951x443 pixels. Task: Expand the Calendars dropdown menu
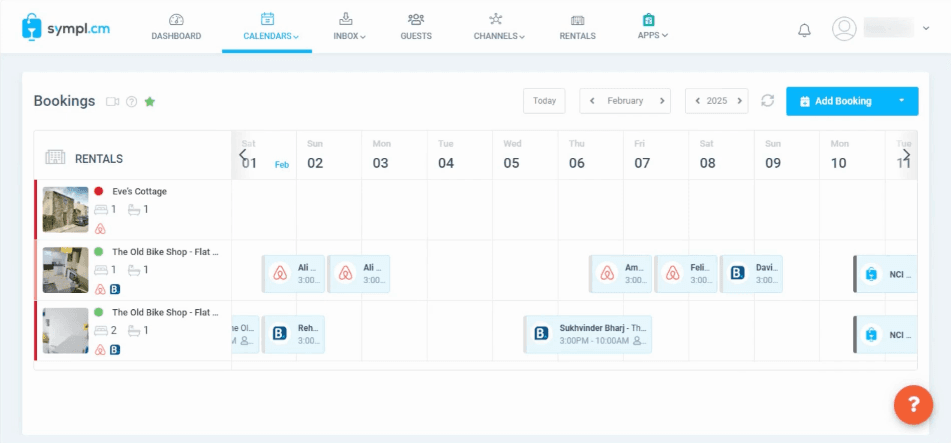(271, 27)
